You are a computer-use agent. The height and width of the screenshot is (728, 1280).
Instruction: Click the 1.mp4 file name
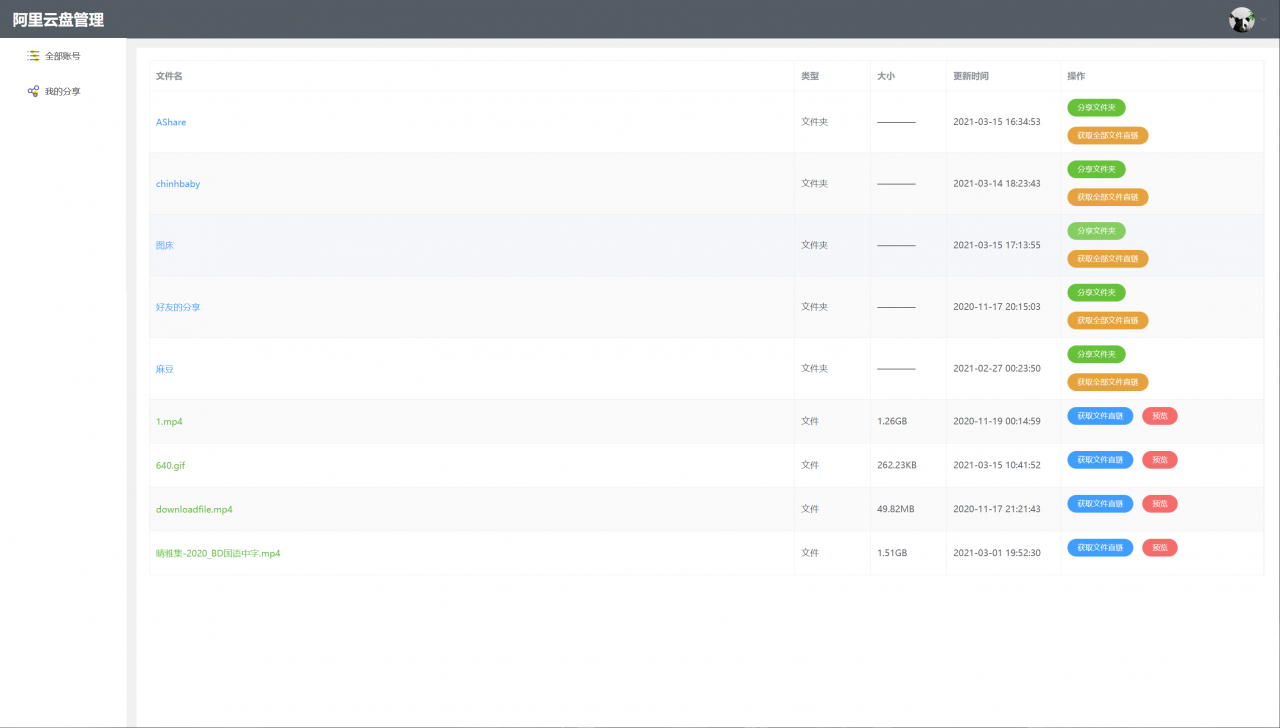[x=169, y=422]
